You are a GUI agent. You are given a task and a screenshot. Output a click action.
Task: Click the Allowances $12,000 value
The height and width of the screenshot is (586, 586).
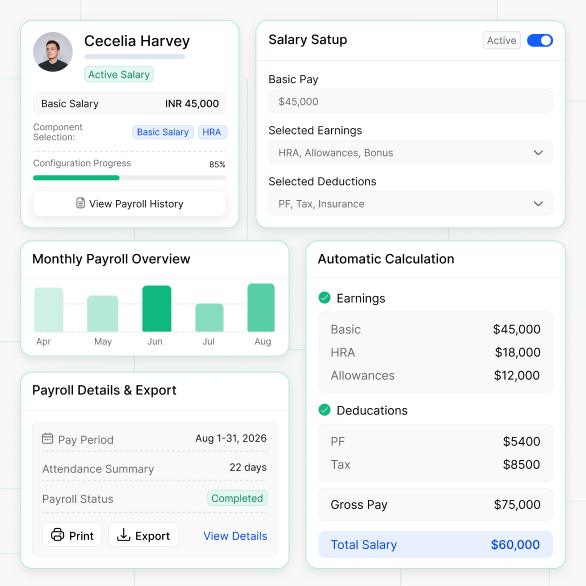(517, 375)
